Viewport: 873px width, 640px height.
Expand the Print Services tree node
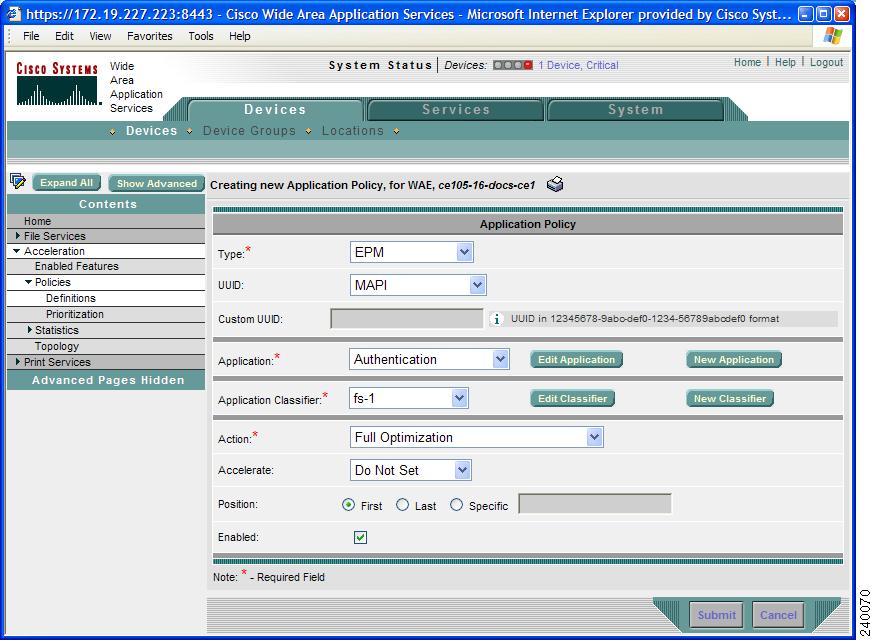18,362
